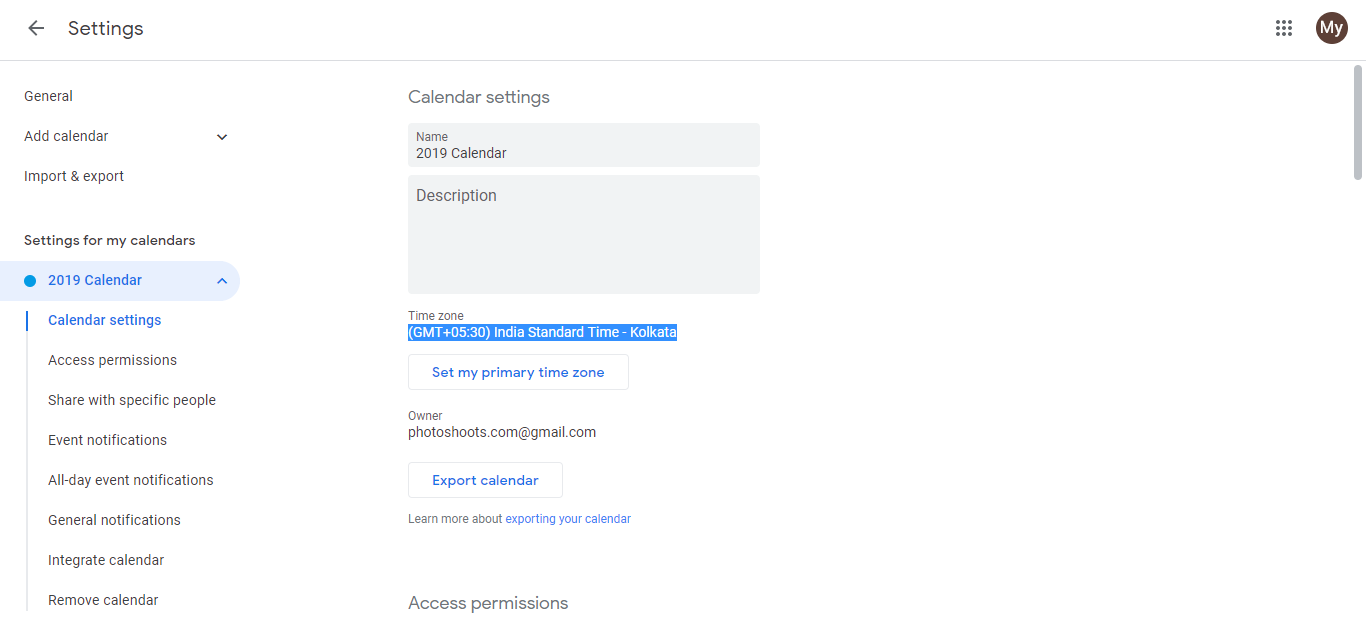Jump to All-day event notifications
Screen dimensions: 1366x618
(x=131, y=480)
